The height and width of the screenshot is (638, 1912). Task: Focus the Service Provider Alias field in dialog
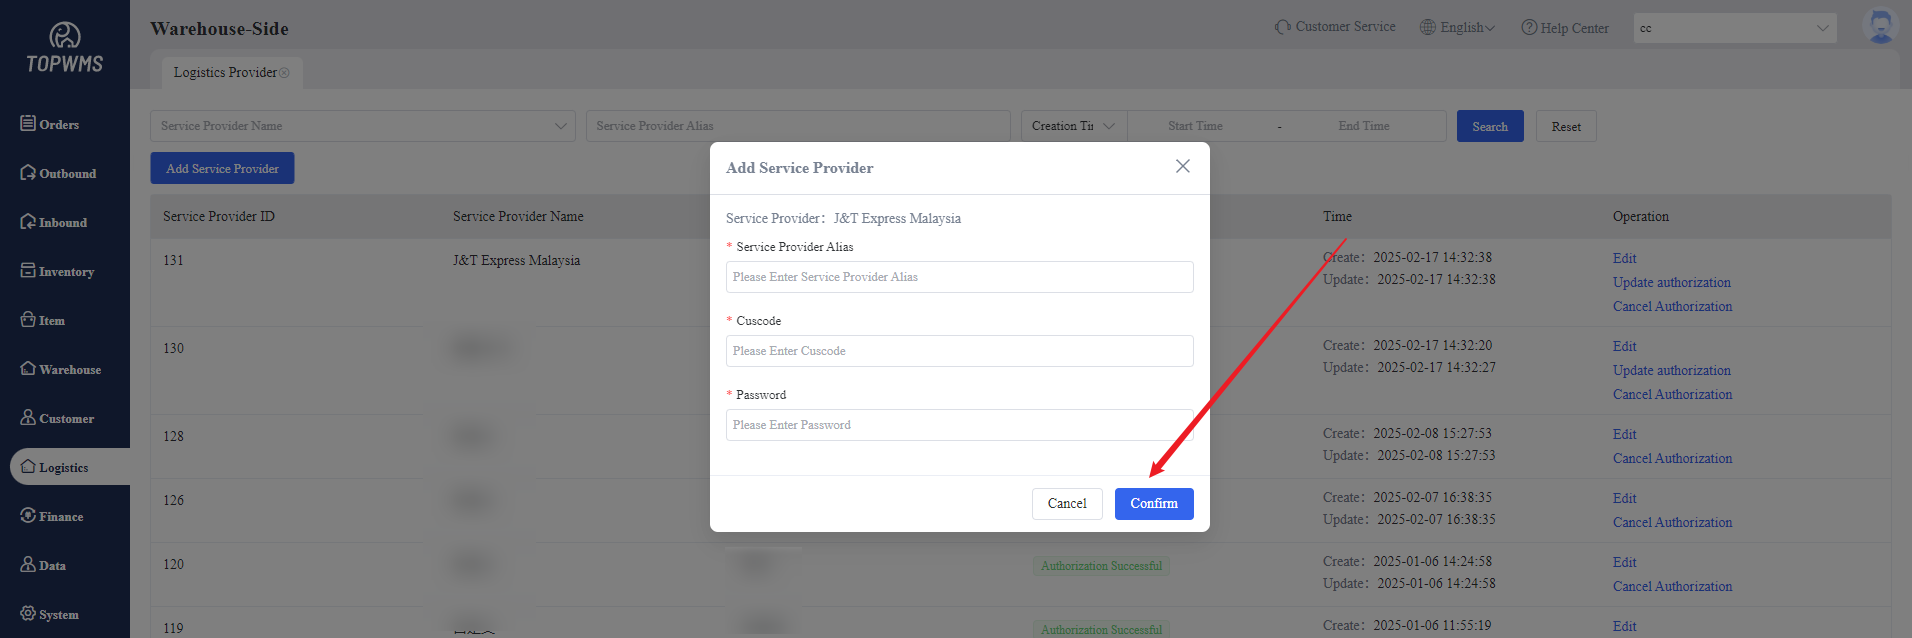[959, 277]
